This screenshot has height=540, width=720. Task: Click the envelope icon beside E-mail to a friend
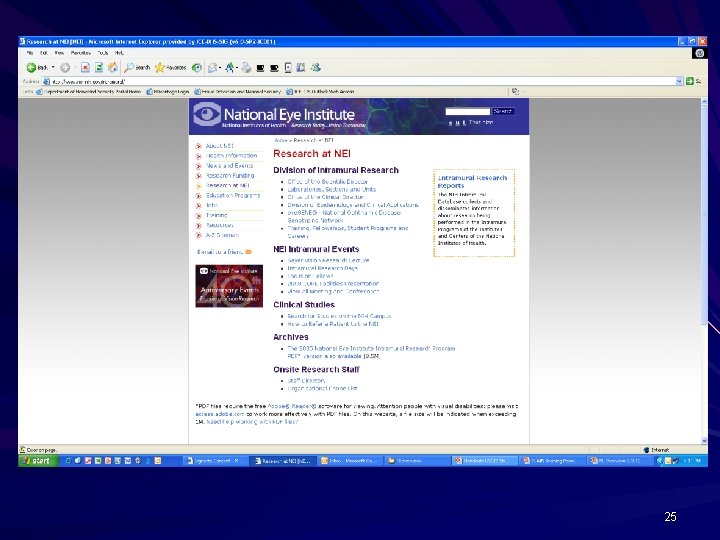[248, 252]
